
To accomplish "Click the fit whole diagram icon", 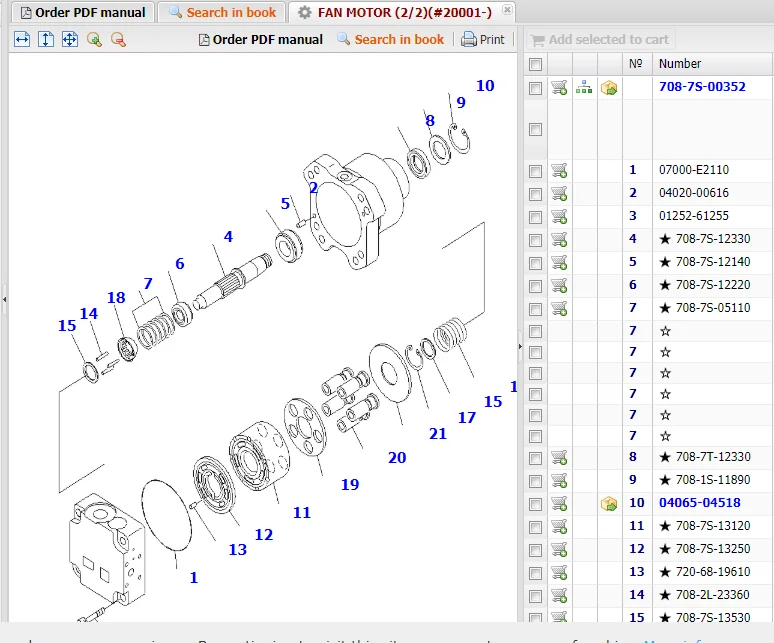I will pos(70,40).
